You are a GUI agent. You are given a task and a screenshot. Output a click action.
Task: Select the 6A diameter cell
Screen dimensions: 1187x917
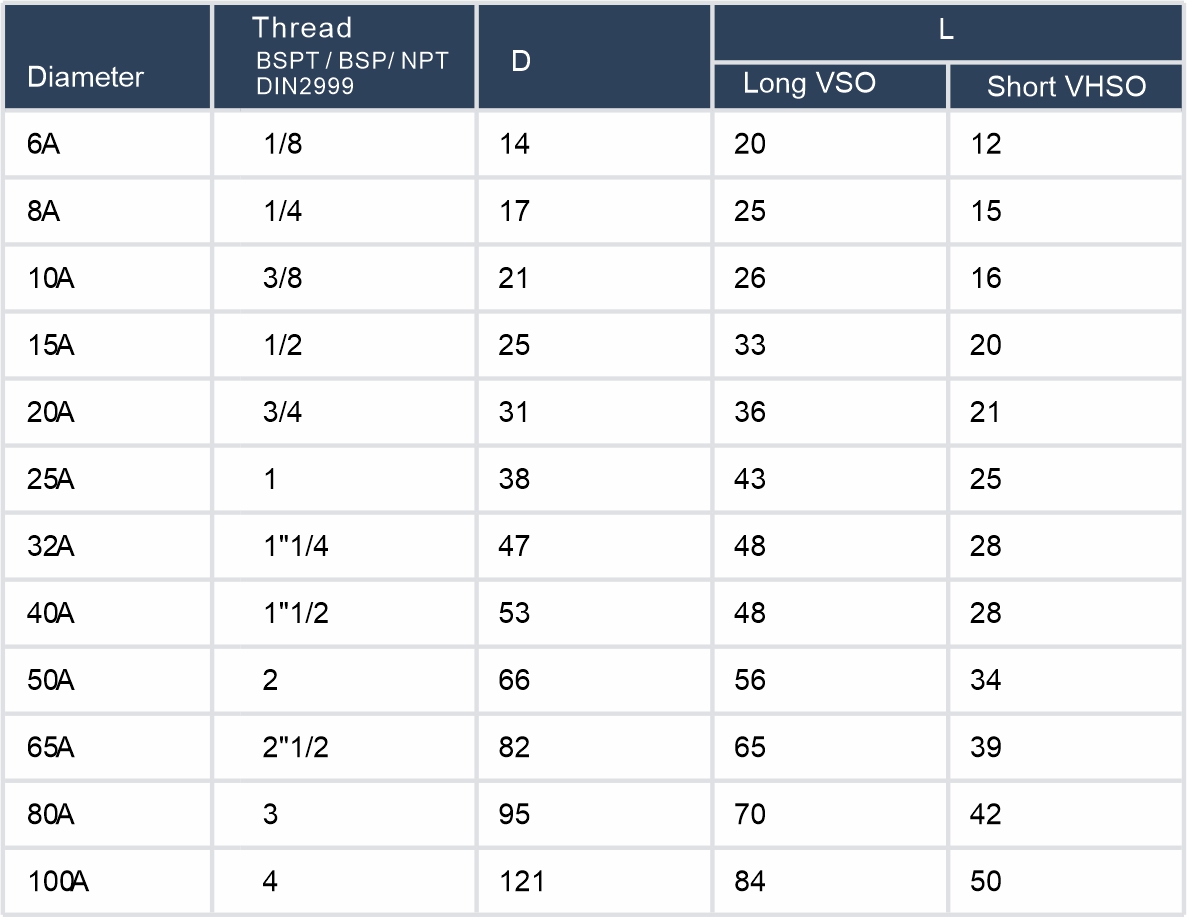click(x=44, y=144)
